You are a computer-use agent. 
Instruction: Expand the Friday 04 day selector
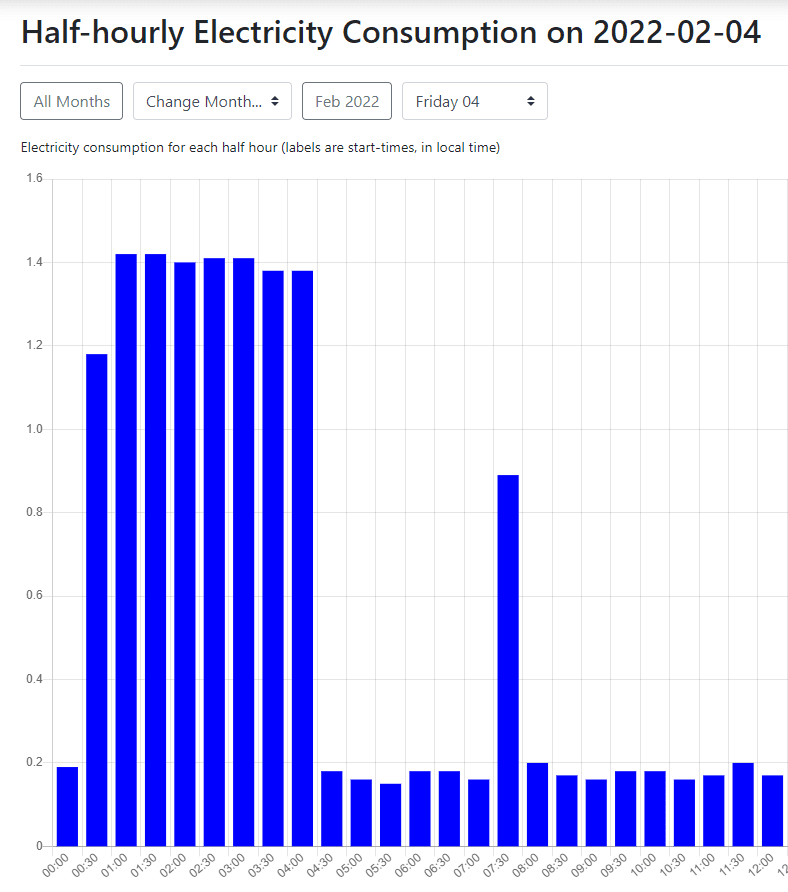(474, 101)
